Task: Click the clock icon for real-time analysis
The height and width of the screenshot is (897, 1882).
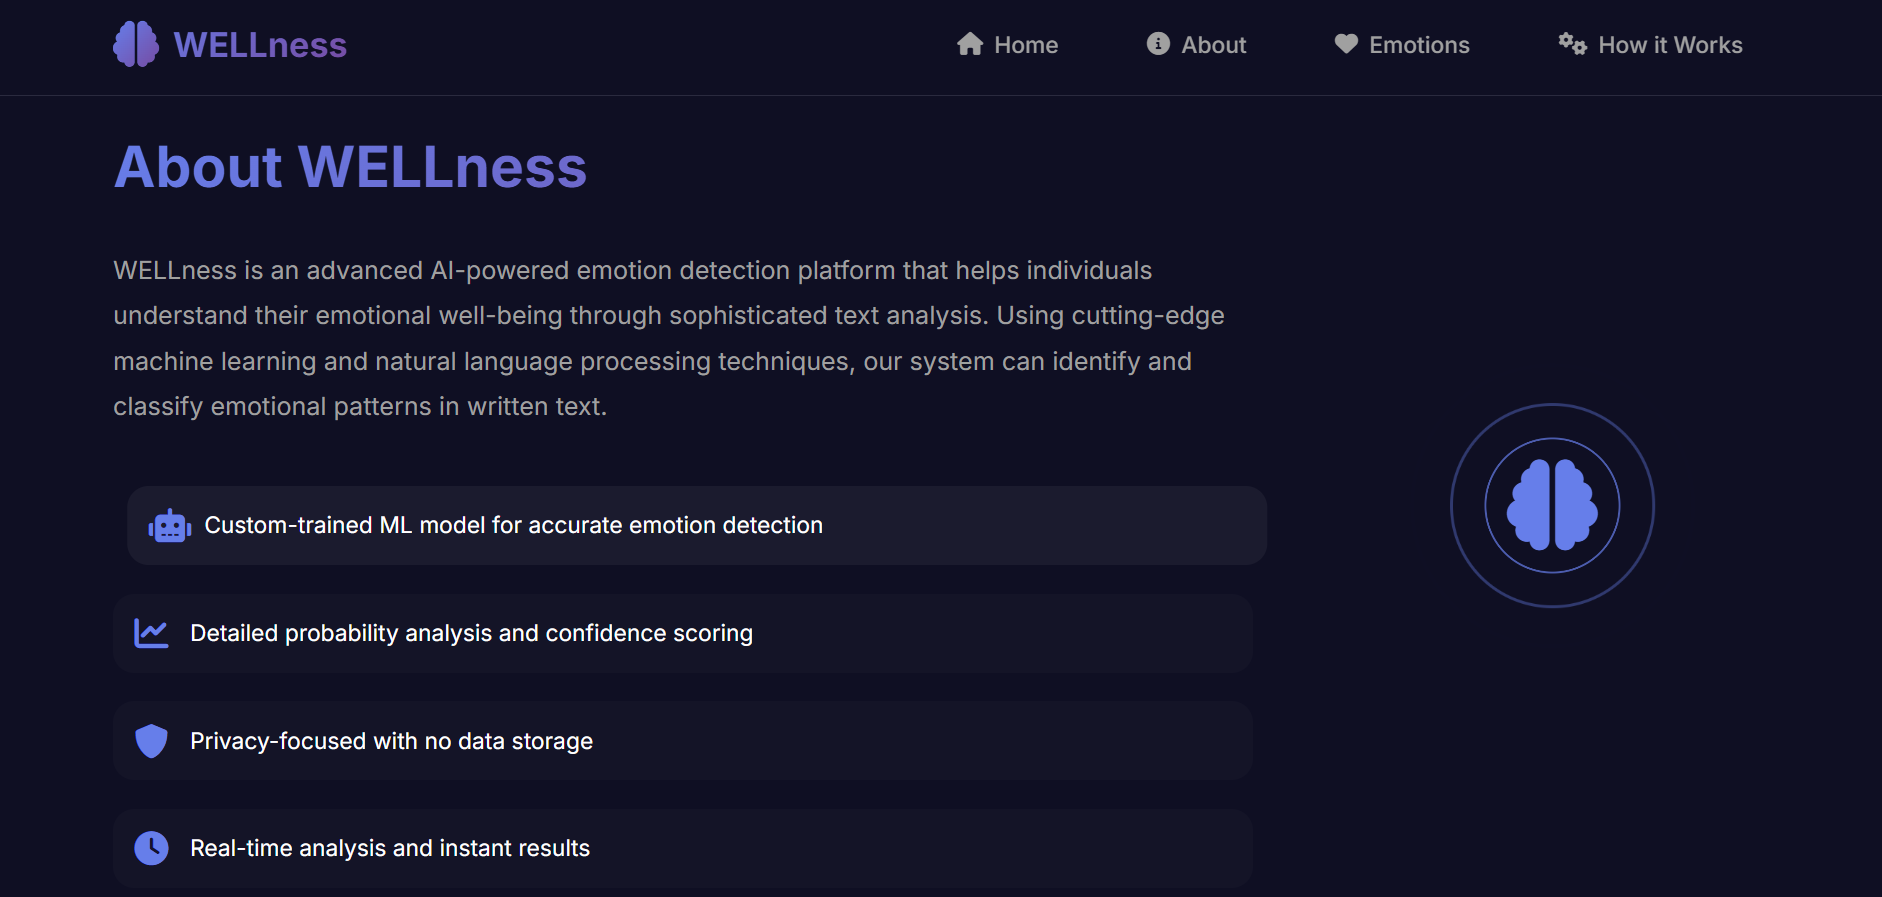Action: pyautogui.click(x=151, y=847)
